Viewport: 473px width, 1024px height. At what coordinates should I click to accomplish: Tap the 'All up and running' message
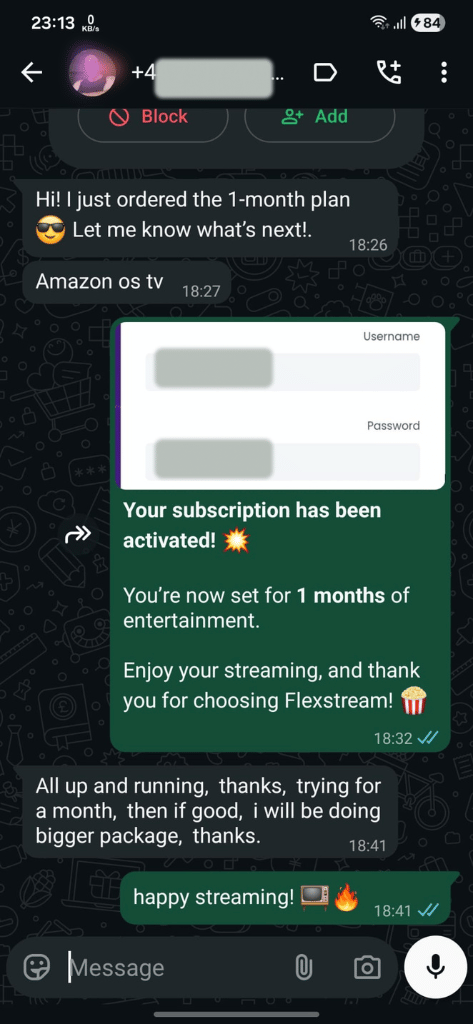[210, 812]
